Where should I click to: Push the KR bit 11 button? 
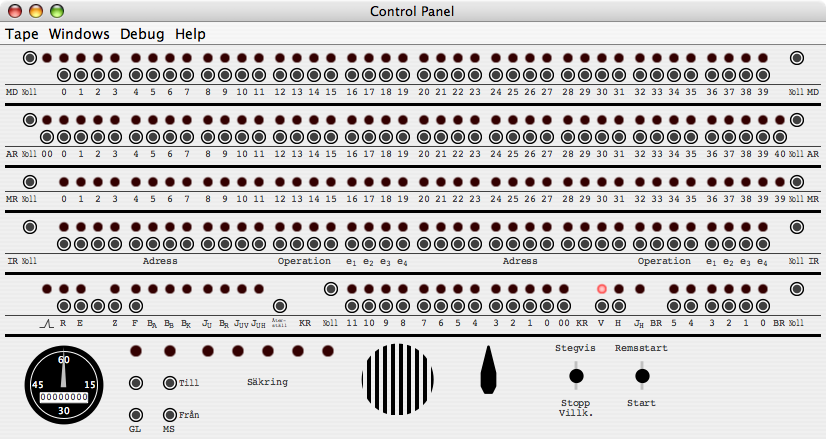tap(352, 306)
